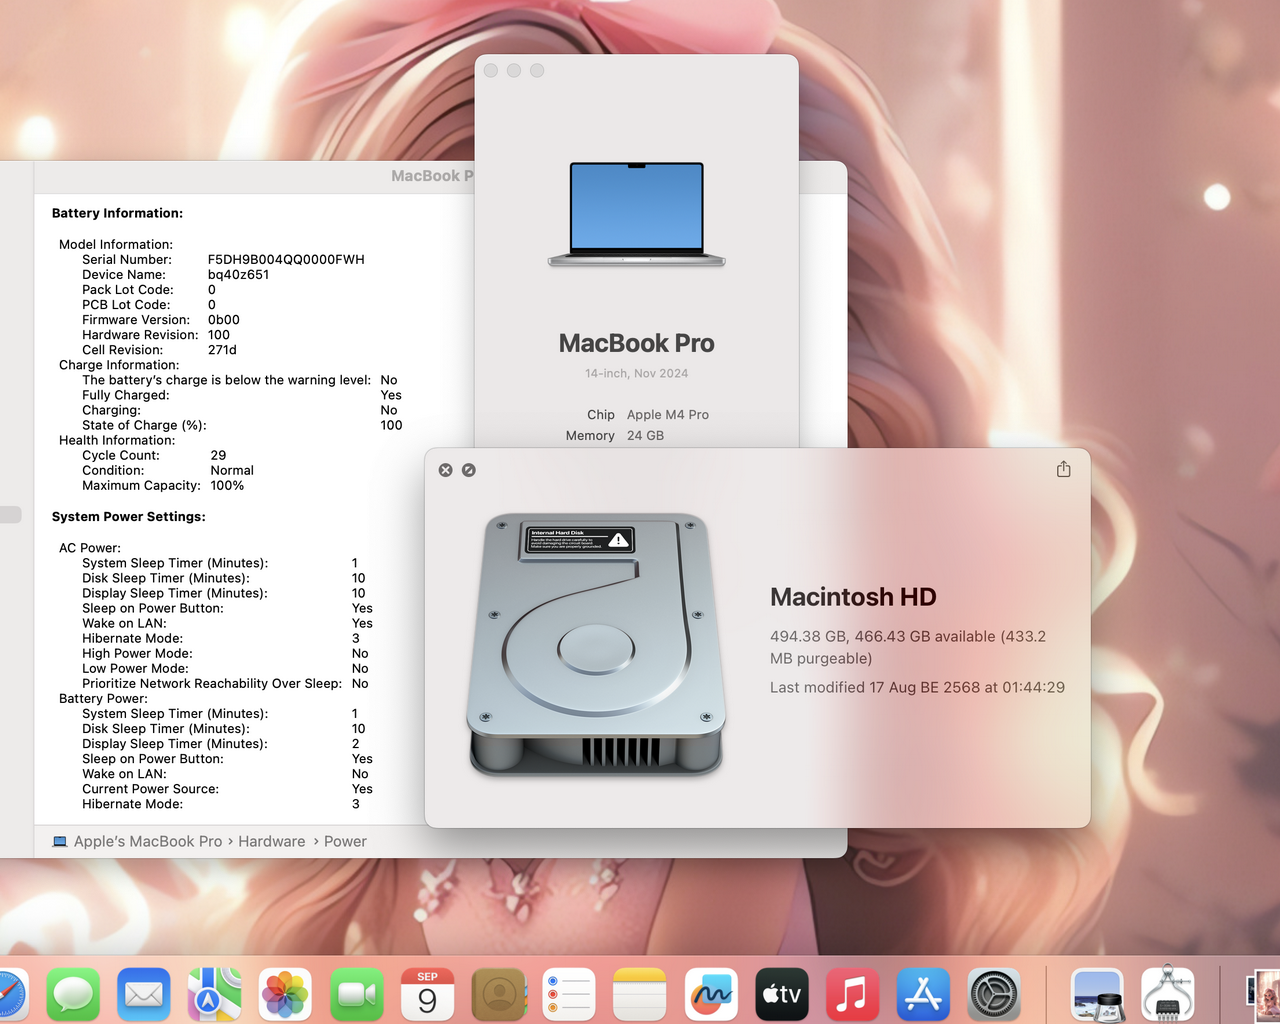1280x1024 pixels.
Task: Select Apple's MacBook Pro in path bar
Action: pos(148,842)
